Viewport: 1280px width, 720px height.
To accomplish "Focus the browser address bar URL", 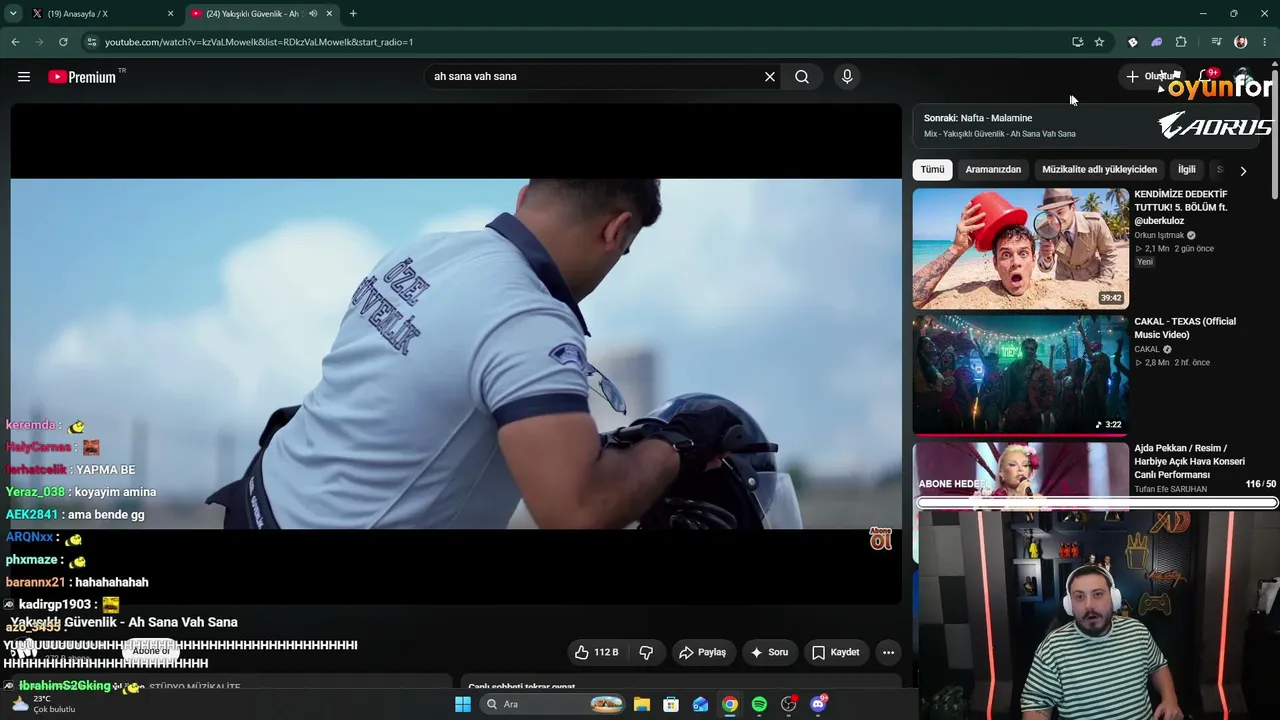I will coord(259,42).
